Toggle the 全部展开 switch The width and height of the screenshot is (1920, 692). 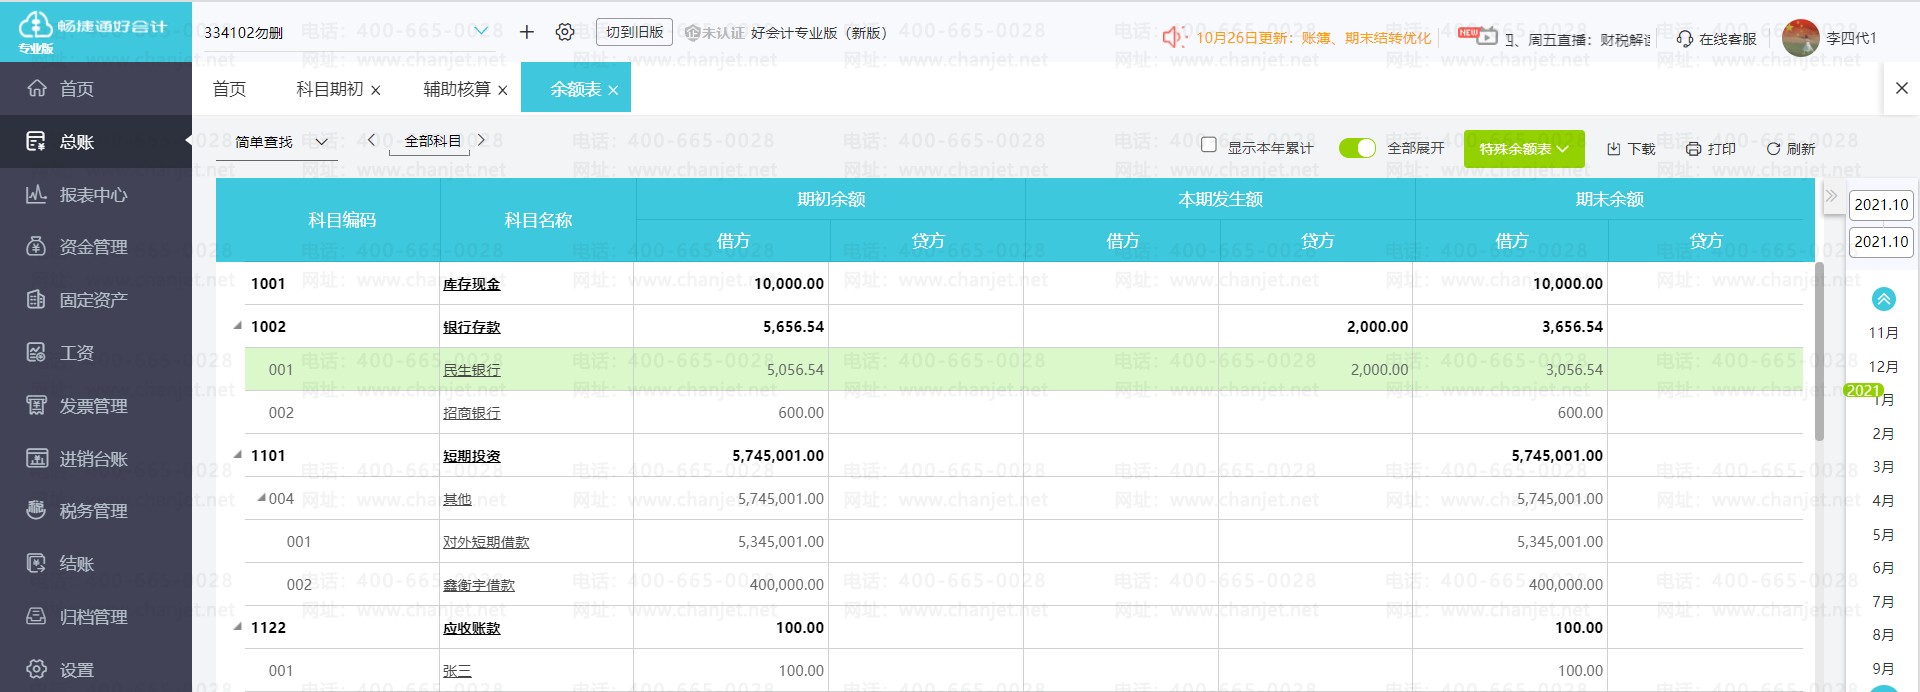1357,148
